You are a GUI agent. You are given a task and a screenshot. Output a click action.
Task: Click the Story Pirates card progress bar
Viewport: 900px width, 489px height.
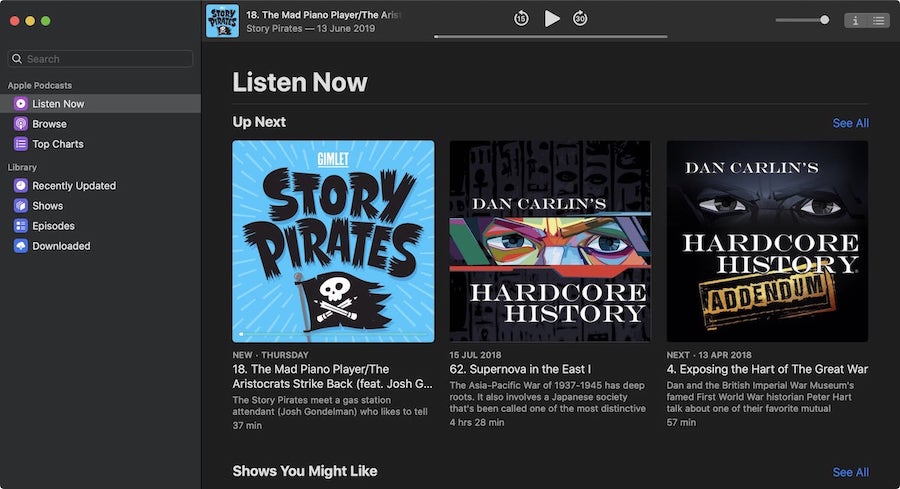333,333
